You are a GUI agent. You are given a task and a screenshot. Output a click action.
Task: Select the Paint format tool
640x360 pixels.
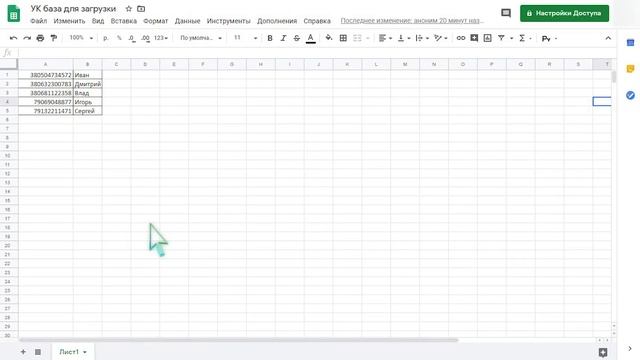(53, 38)
